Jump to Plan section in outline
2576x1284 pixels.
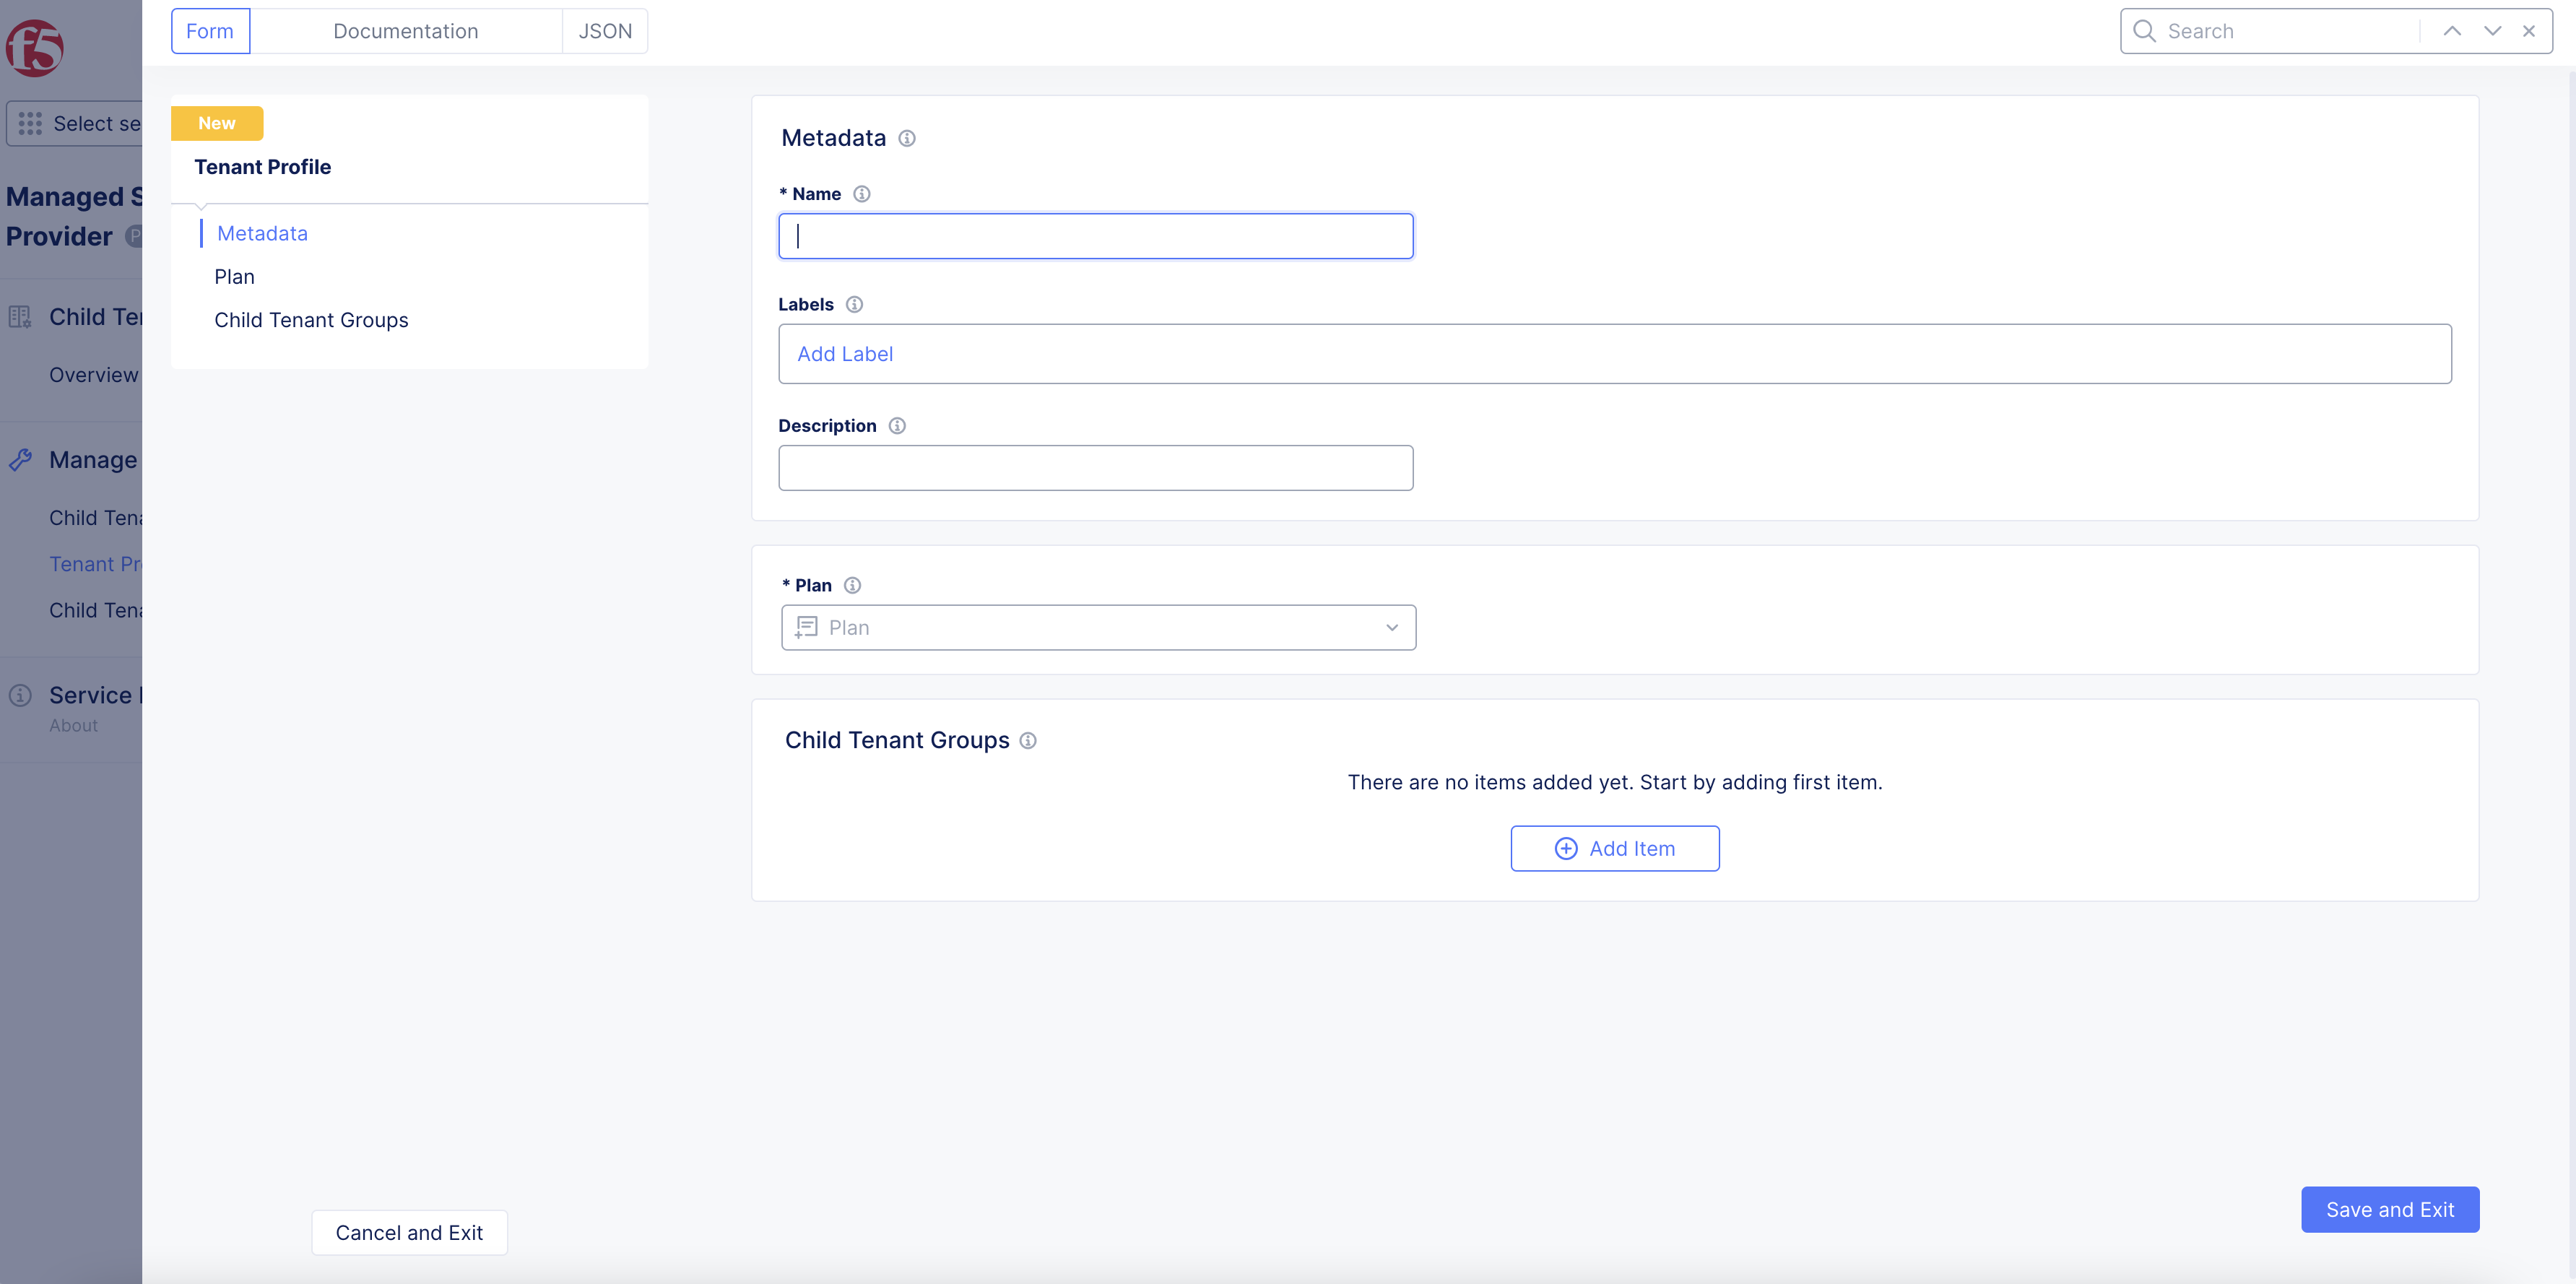(234, 277)
